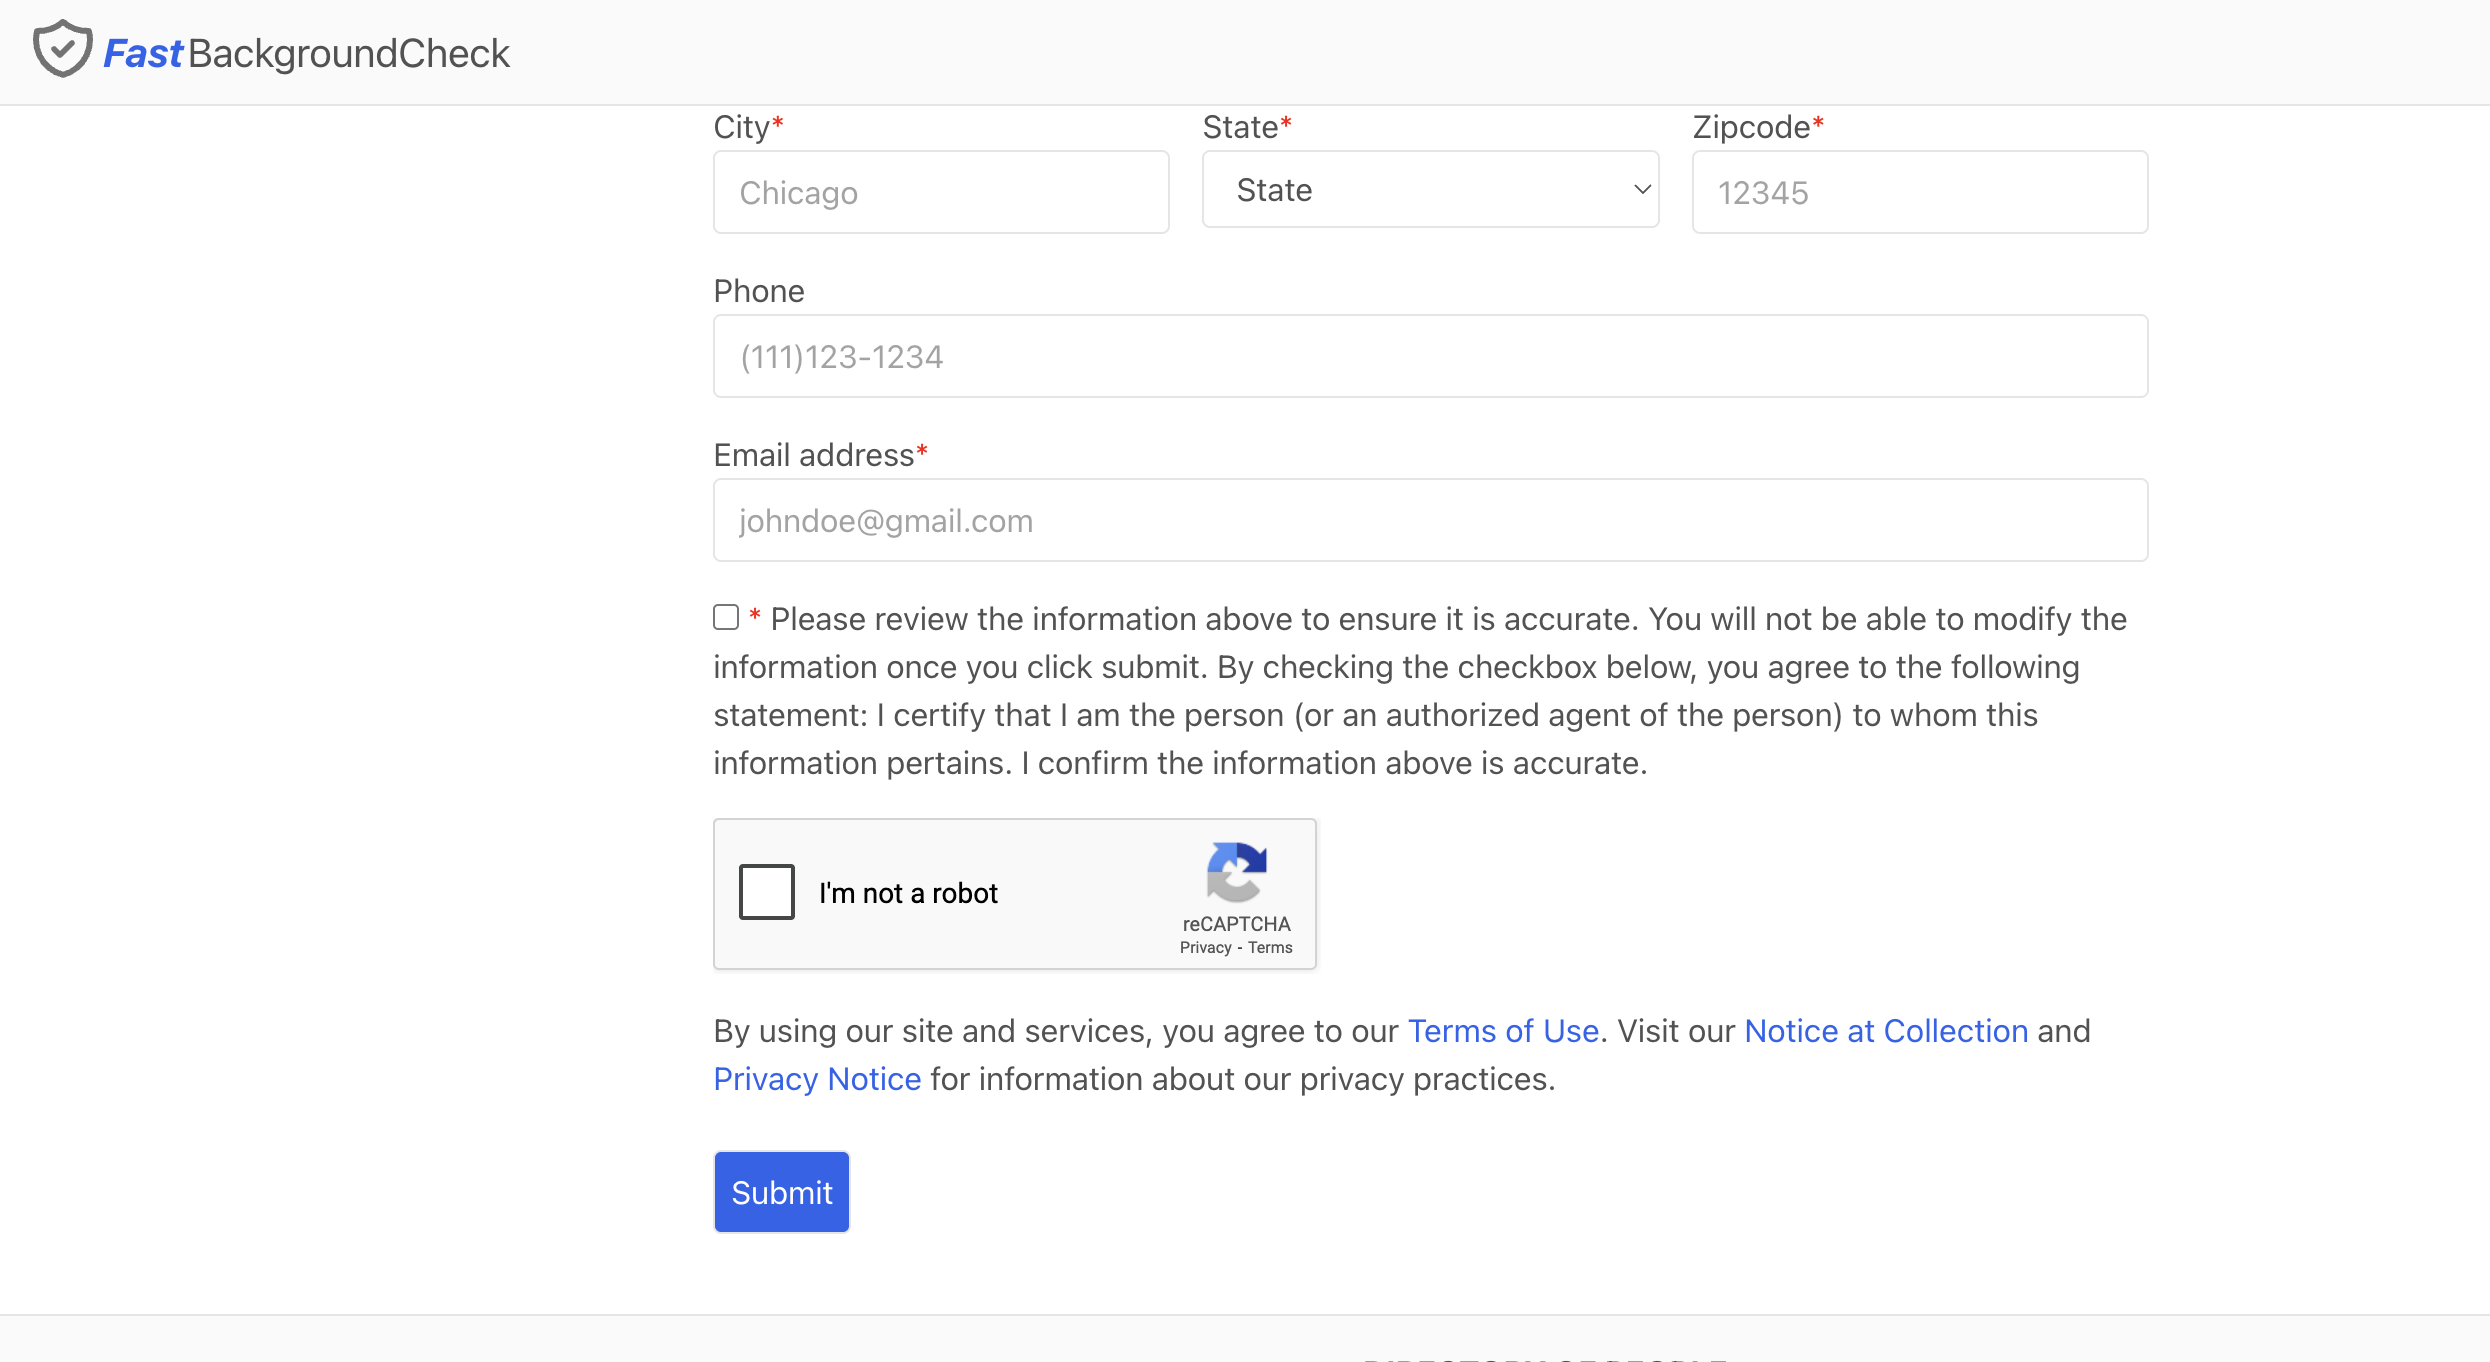Focus the Phone number field
Image resolution: width=2490 pixels, height=1362 pixels.
pos(1430,356)
